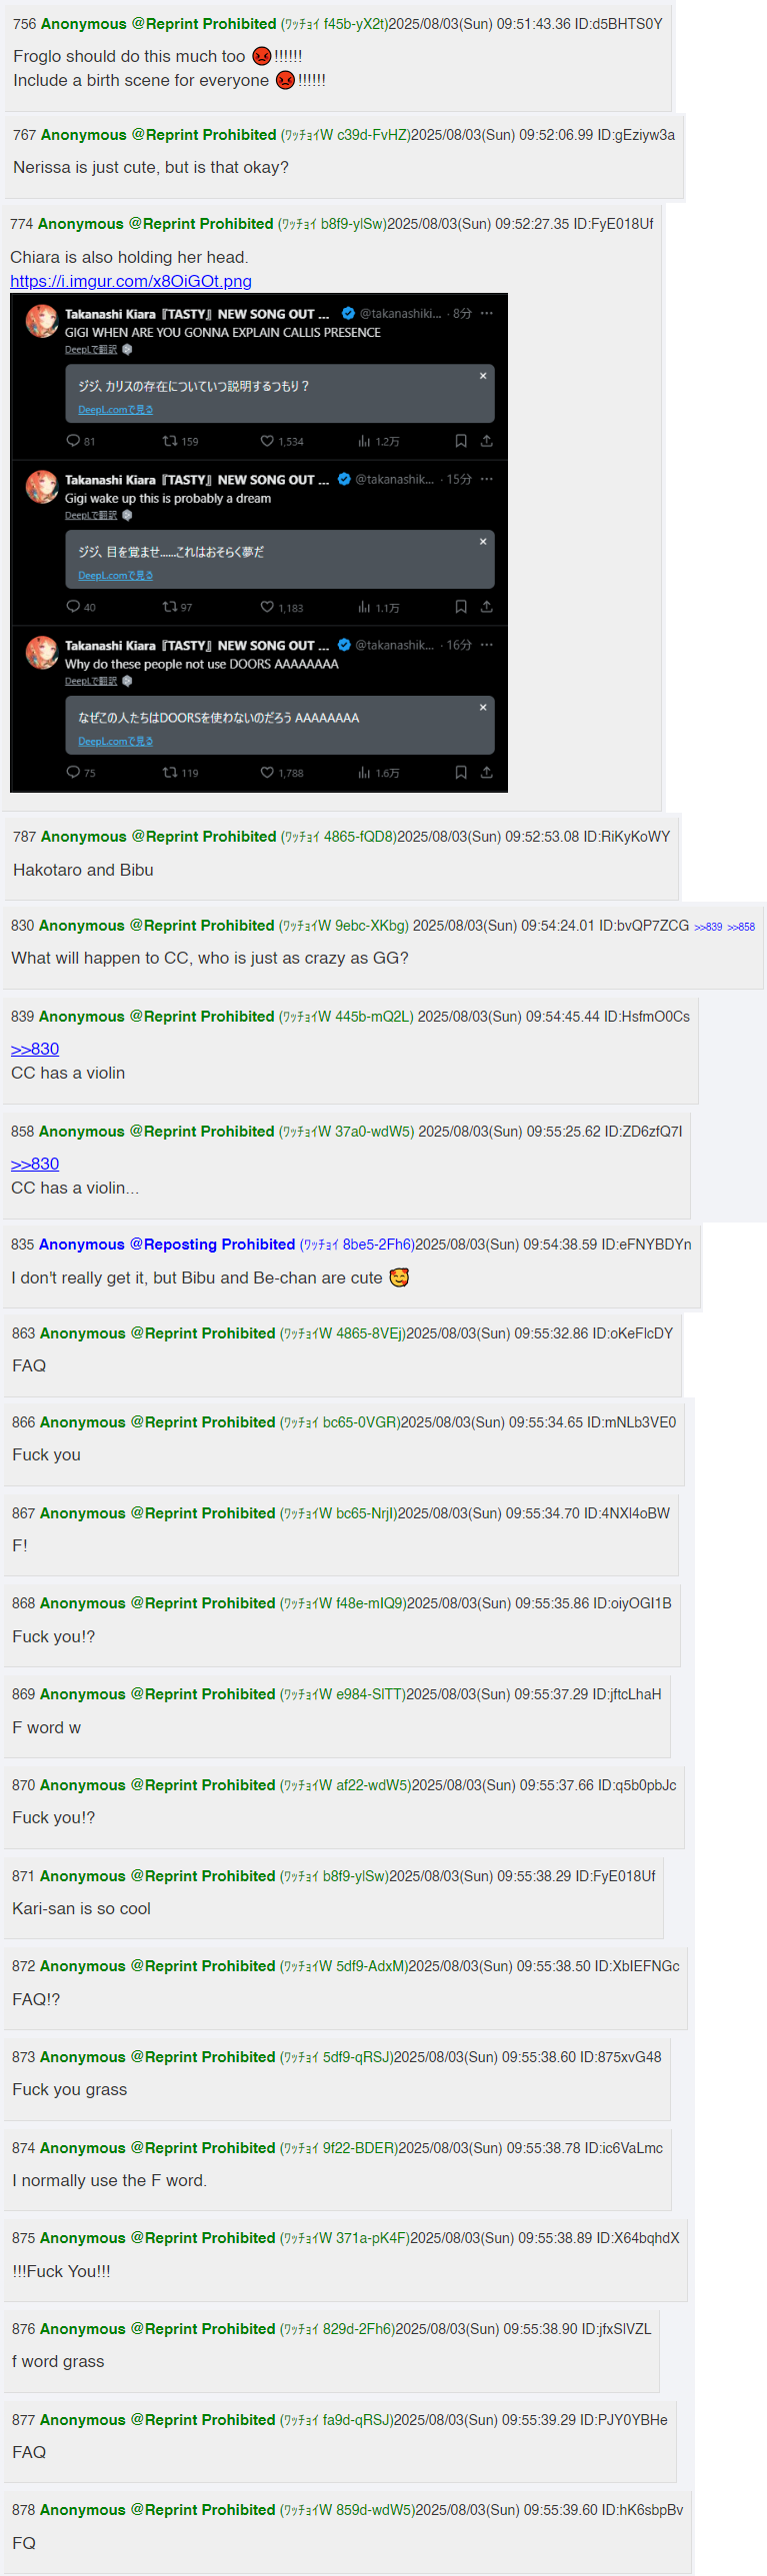Click the Anonymous poster name on post 871
This screenshot has width=767, height=2576.
83,1875
